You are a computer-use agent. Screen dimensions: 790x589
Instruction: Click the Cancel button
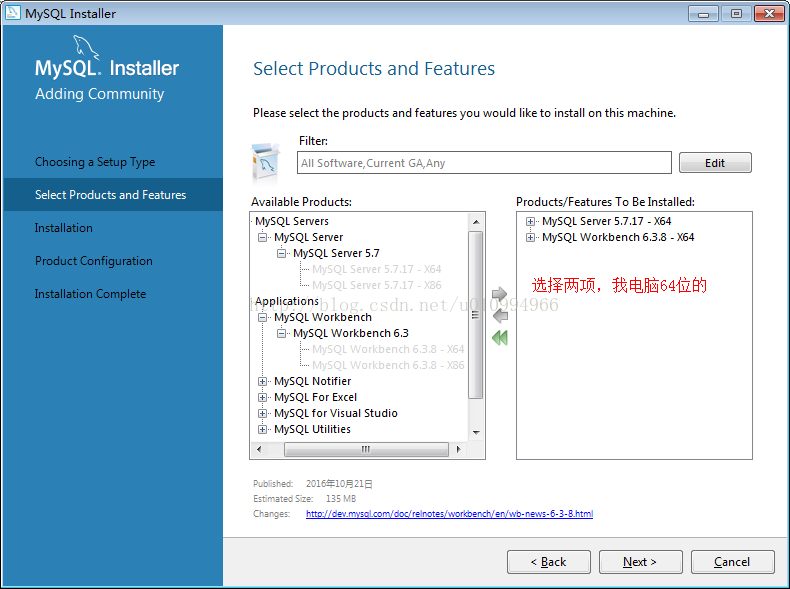click(732, 562)
